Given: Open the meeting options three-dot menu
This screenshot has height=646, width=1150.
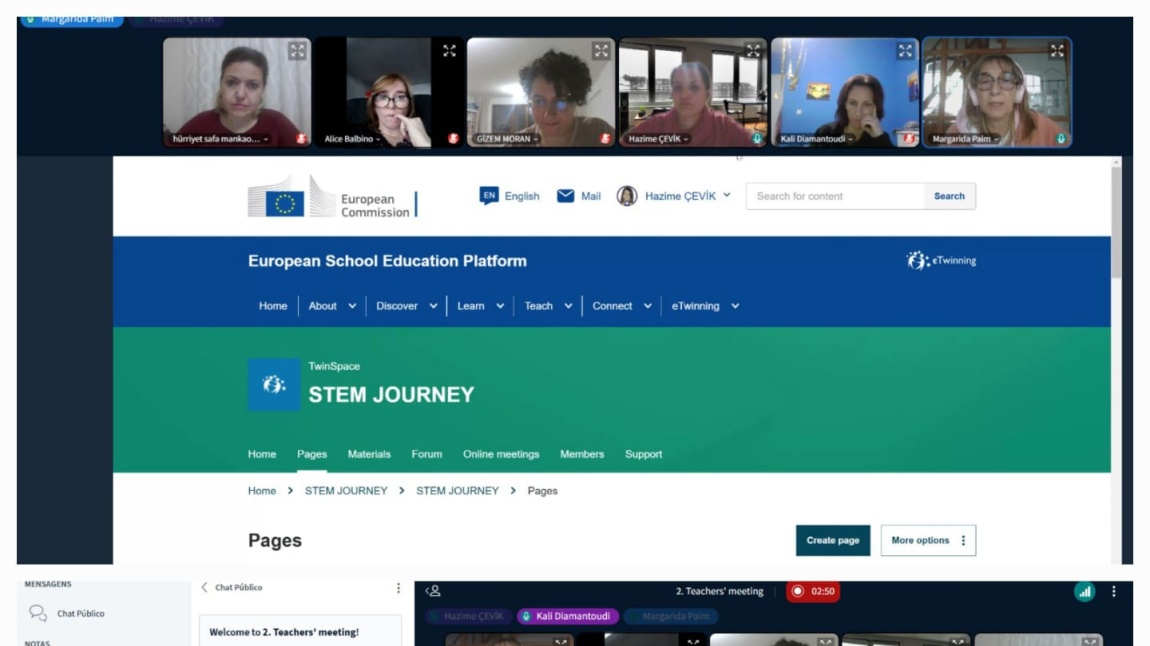Looking at the screenshot, I should (1114, 592).
